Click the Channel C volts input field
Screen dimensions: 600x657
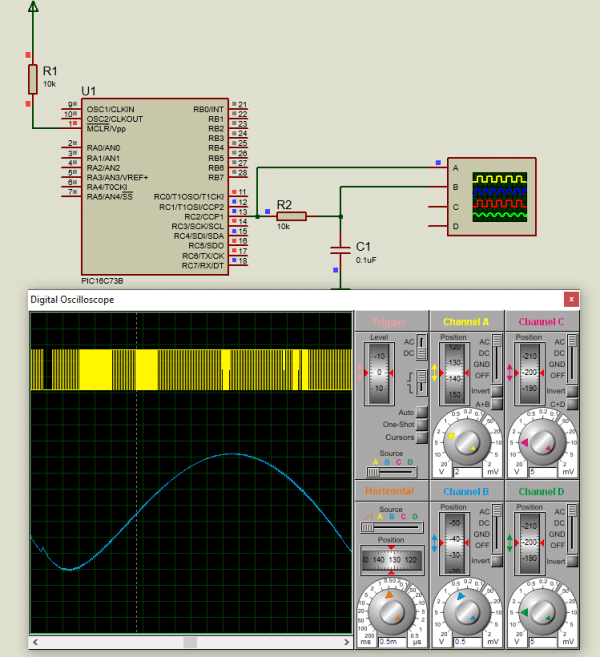point(543,472)
